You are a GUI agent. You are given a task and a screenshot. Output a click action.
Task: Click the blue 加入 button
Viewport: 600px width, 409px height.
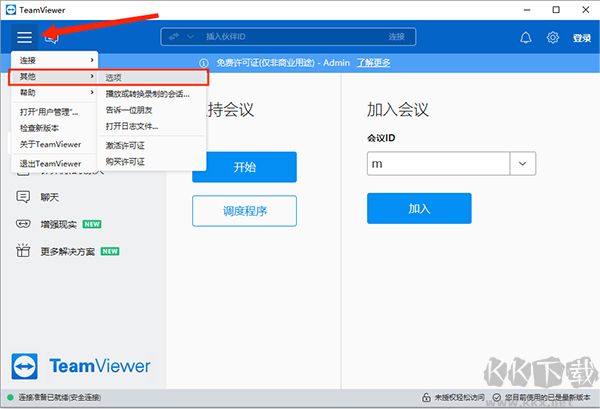pyautogui.click(x=419, y=209)
